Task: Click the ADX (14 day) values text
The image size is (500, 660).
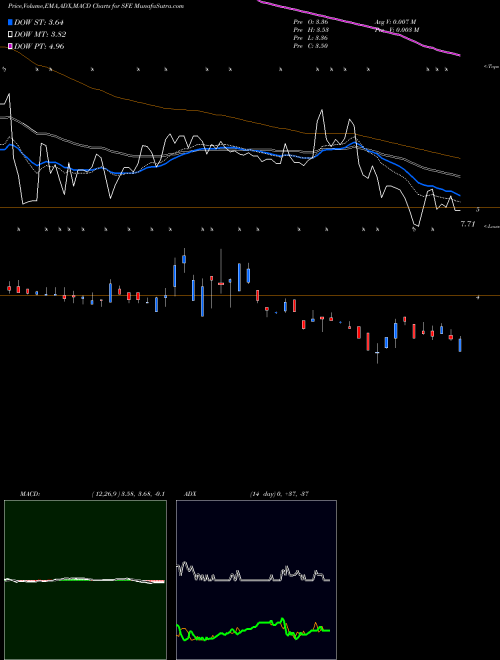Action: click(x=279, y=494)
